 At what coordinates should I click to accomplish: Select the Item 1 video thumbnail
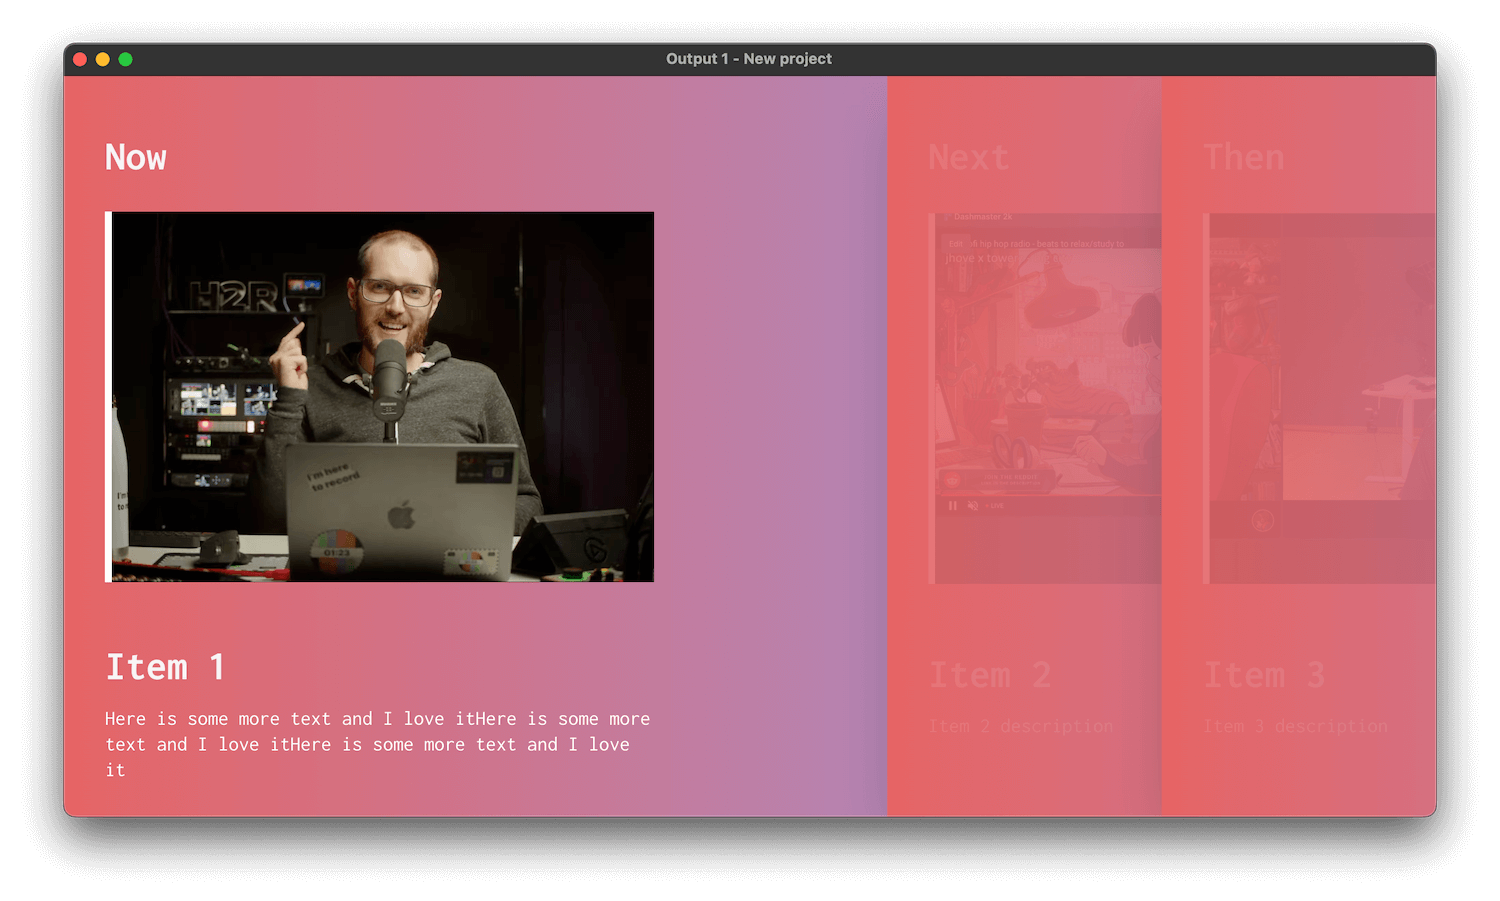(380, 397)
